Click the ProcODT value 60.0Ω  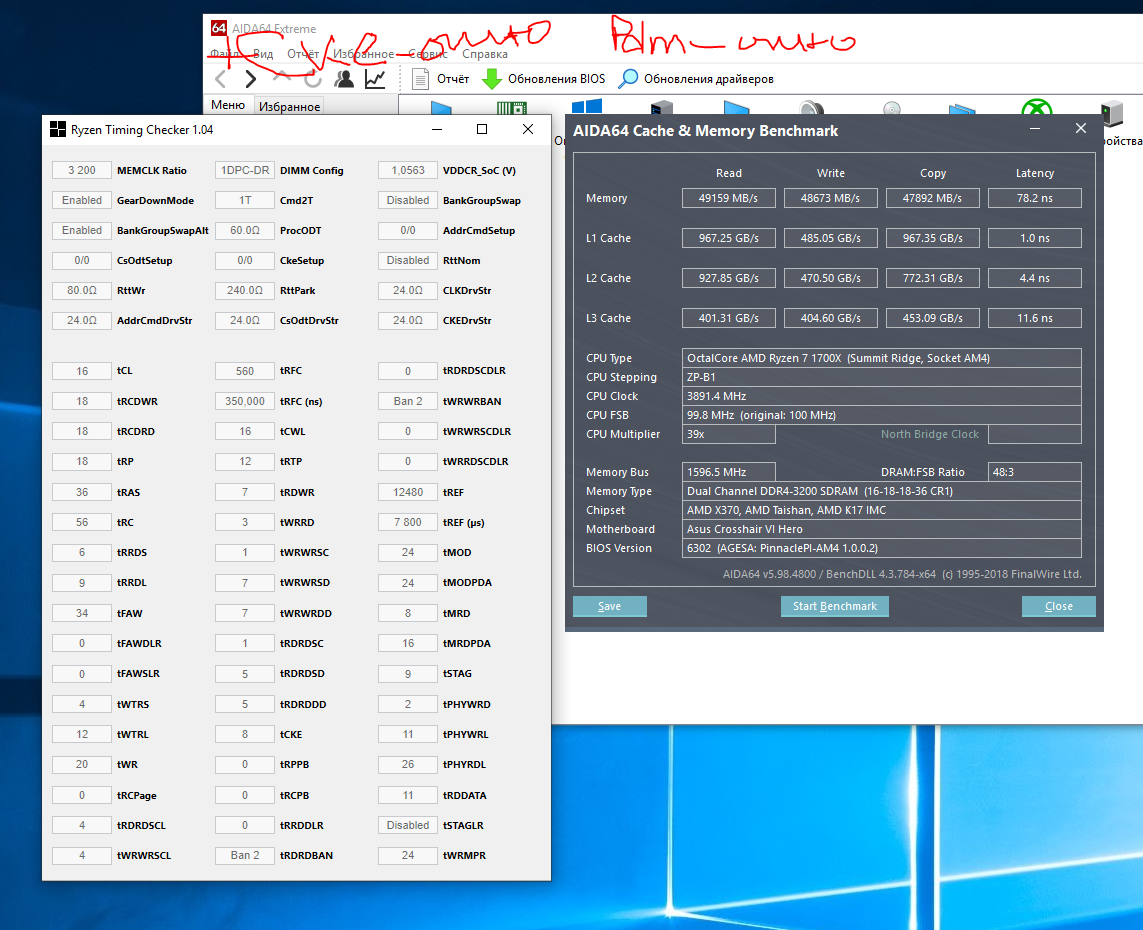coord(245,230)
